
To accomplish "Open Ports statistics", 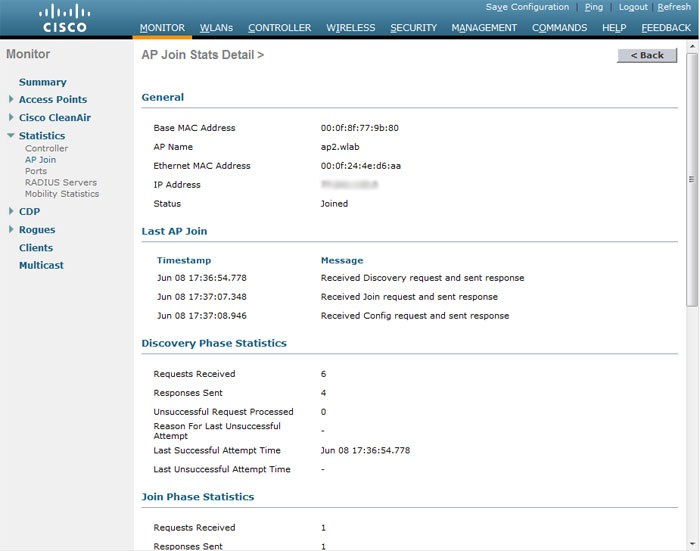I will pyautogui.click(x=36, y=171).
